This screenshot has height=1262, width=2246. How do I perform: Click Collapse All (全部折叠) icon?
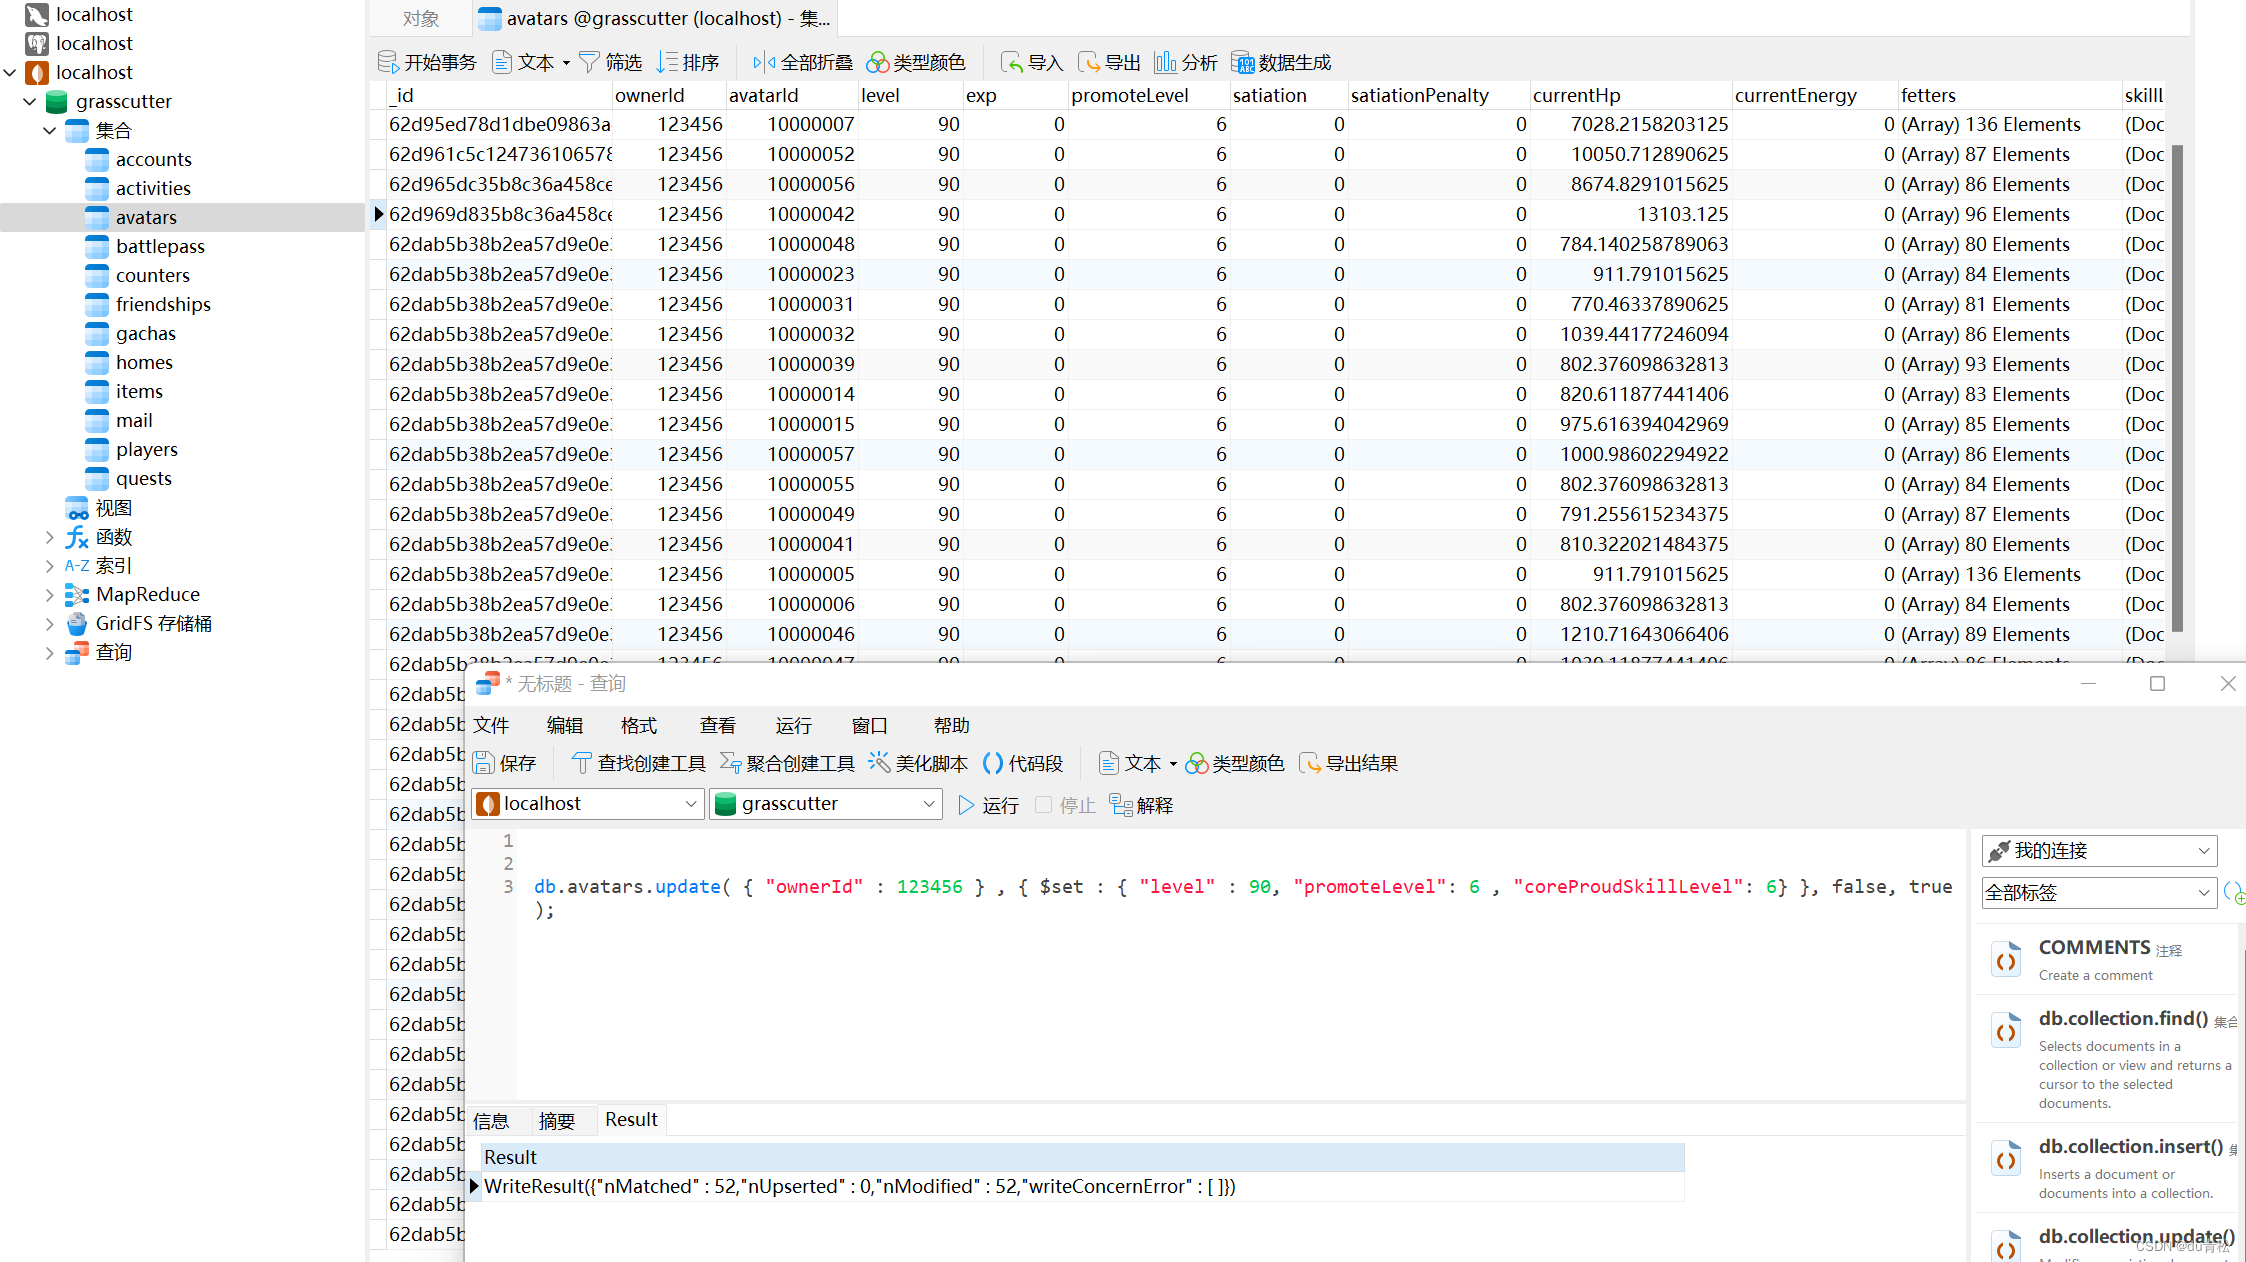[x=802, y=62]
